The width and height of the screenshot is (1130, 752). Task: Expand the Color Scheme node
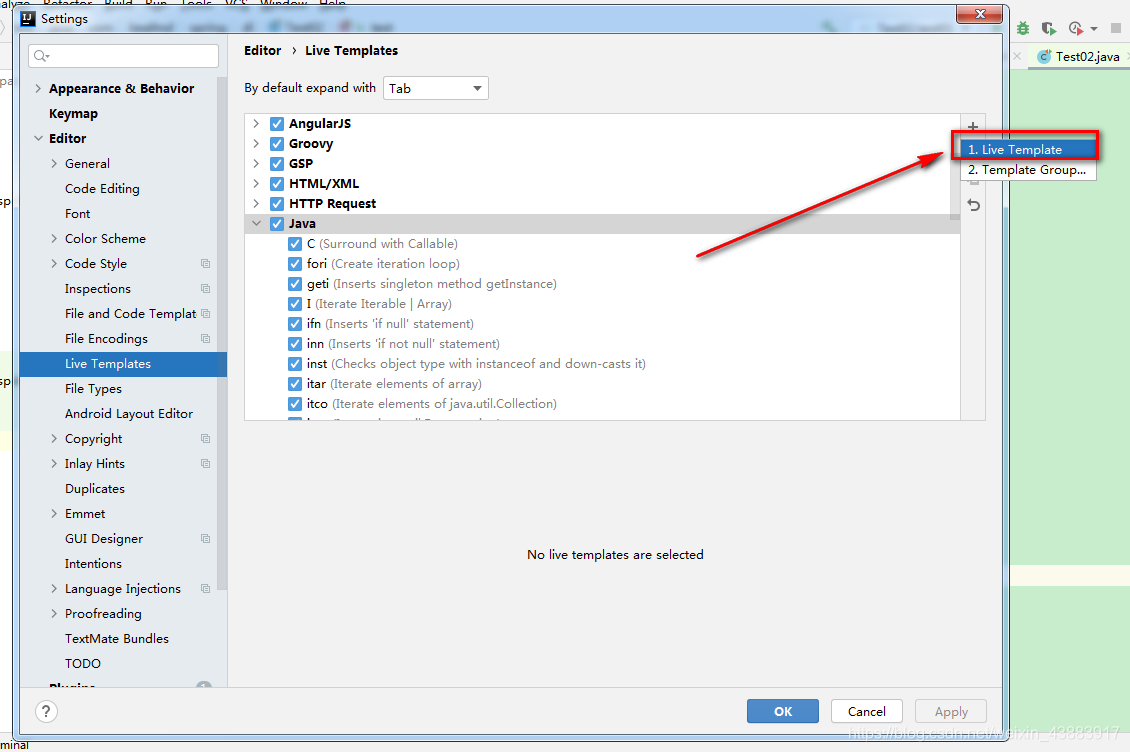click(54, 239)
